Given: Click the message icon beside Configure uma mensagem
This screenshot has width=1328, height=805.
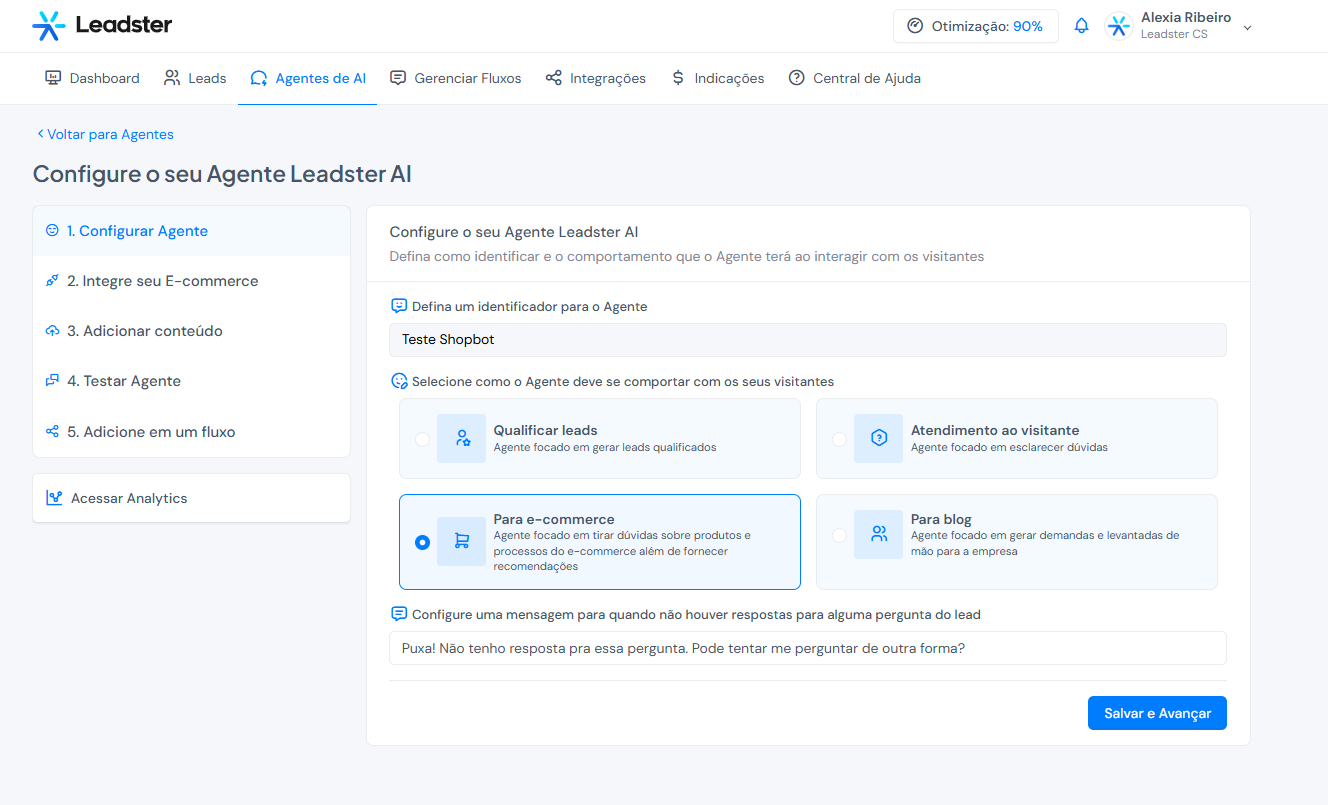Looking at the screenshot, I should (399, 614).
